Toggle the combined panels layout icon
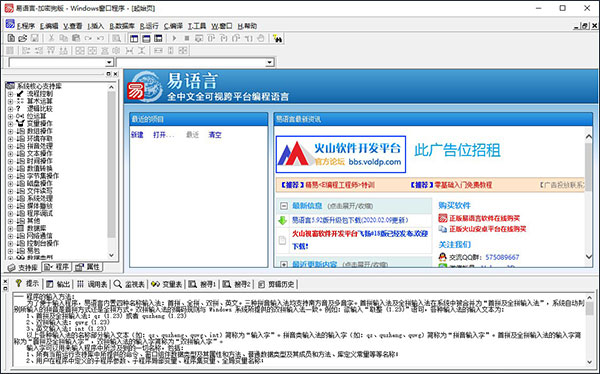The width and height of the screenshot is (600, 374). coord(158,38)
